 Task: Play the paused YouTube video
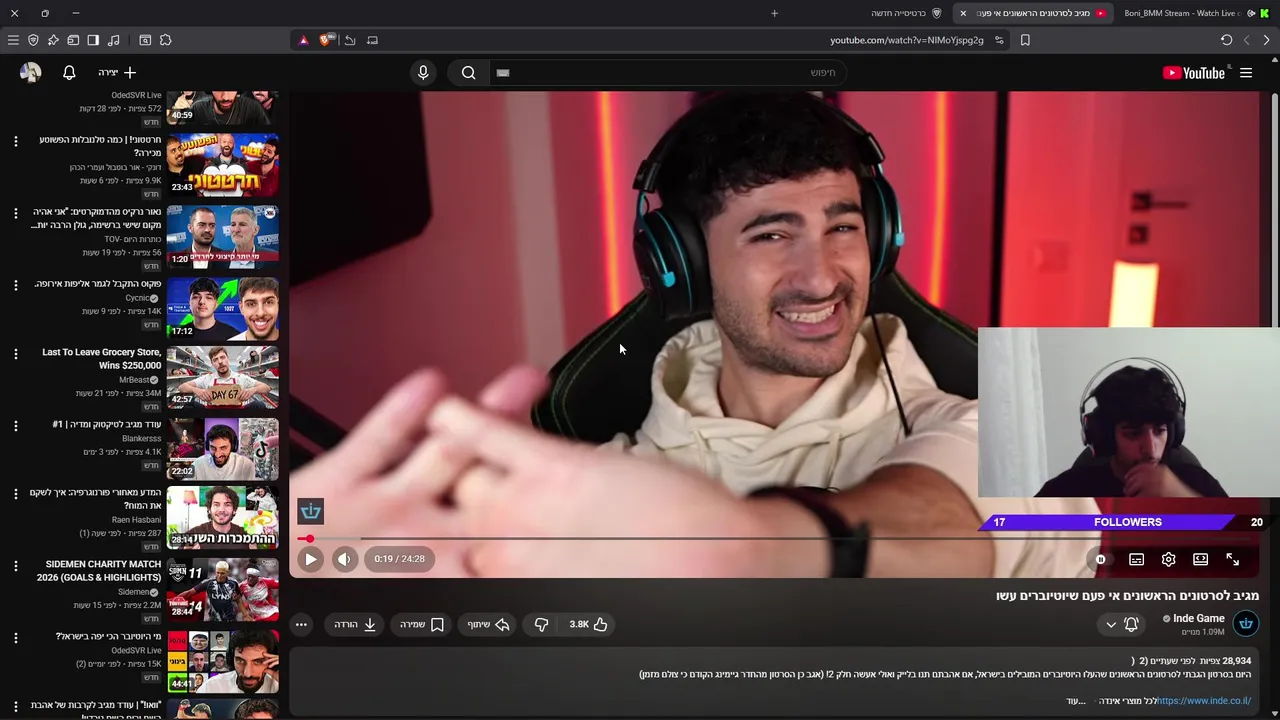[x=310, y=559]
